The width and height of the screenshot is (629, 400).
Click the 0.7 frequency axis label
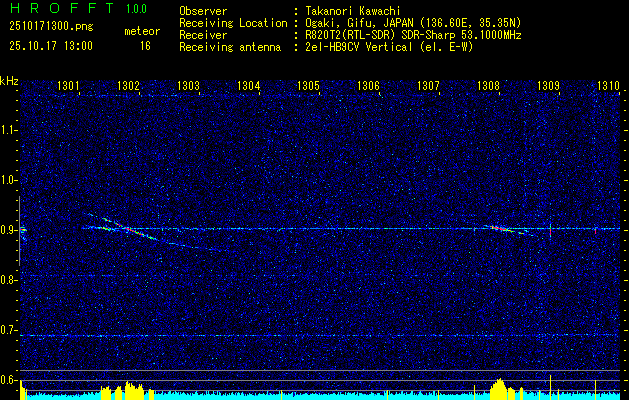(10, 330)
